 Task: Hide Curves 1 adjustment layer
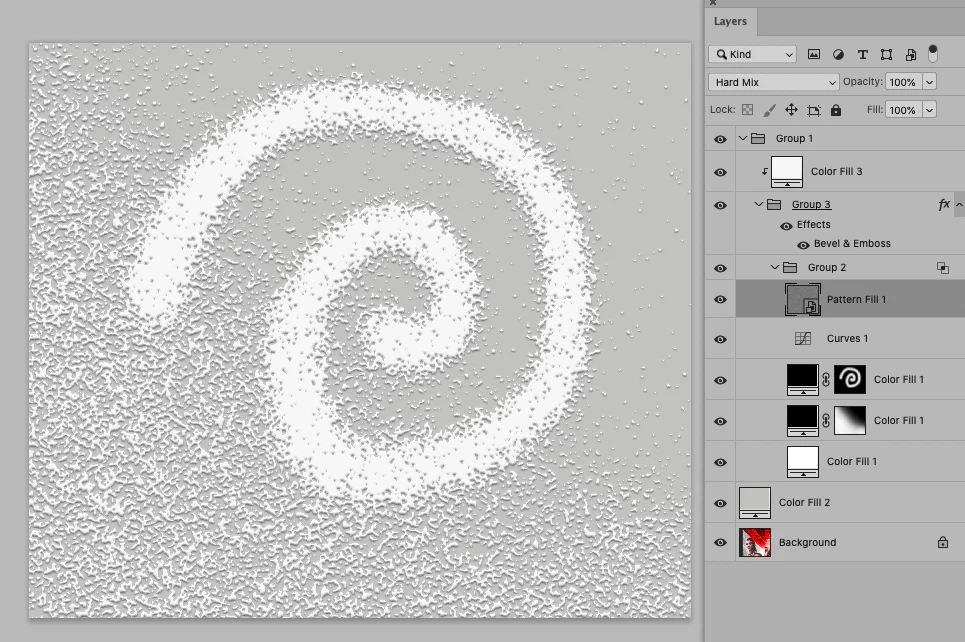pos(720,340)
